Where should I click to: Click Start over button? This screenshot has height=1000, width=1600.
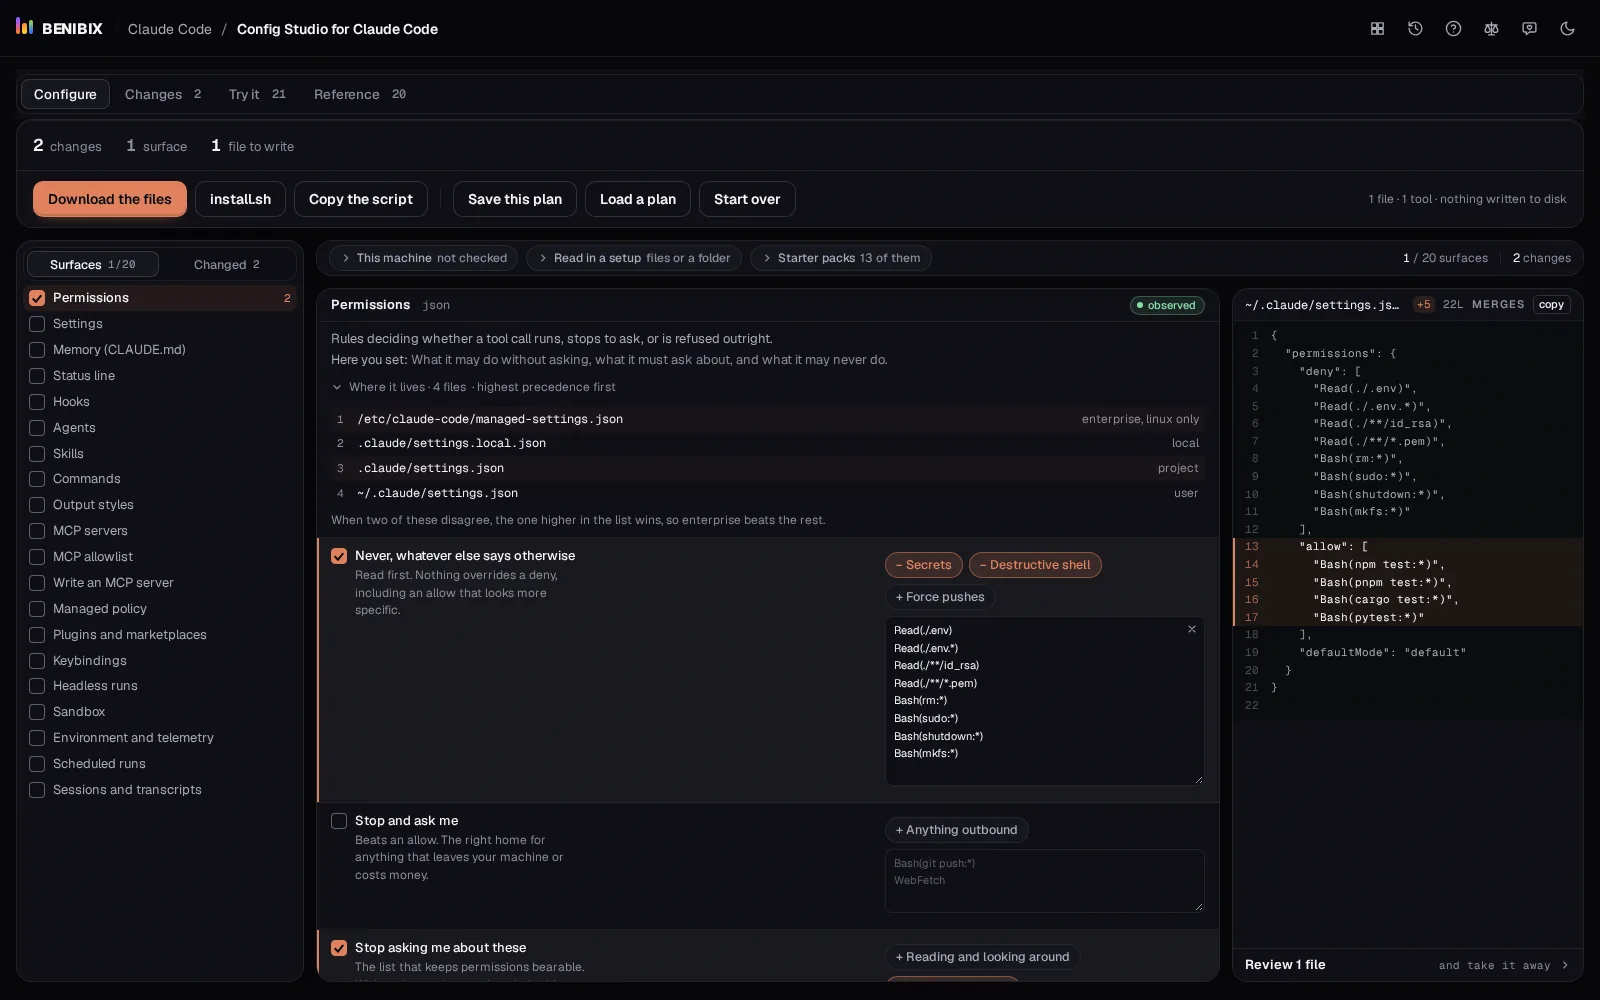coord(747,199)
